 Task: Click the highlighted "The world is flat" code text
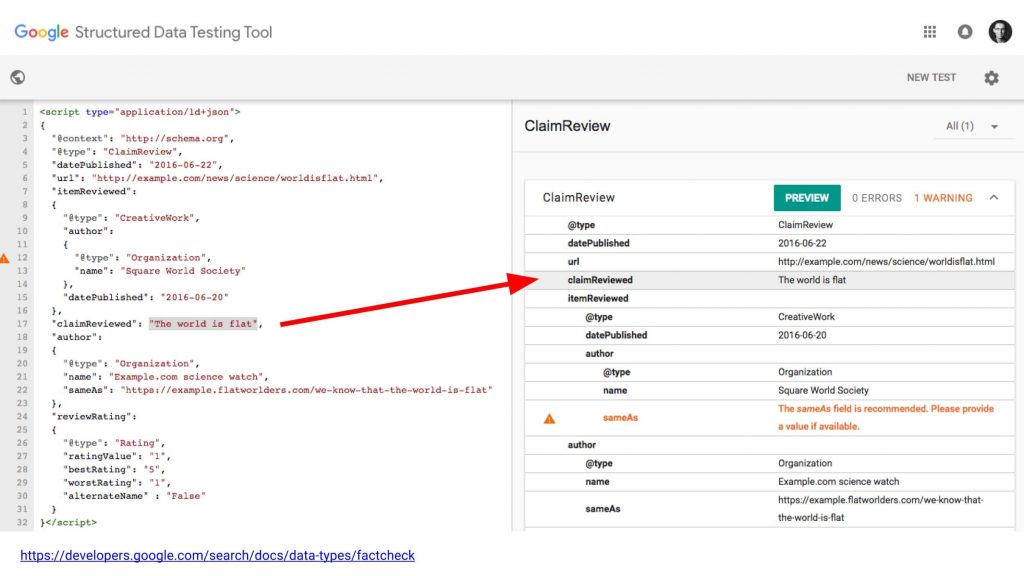click(x=203, y=324)
